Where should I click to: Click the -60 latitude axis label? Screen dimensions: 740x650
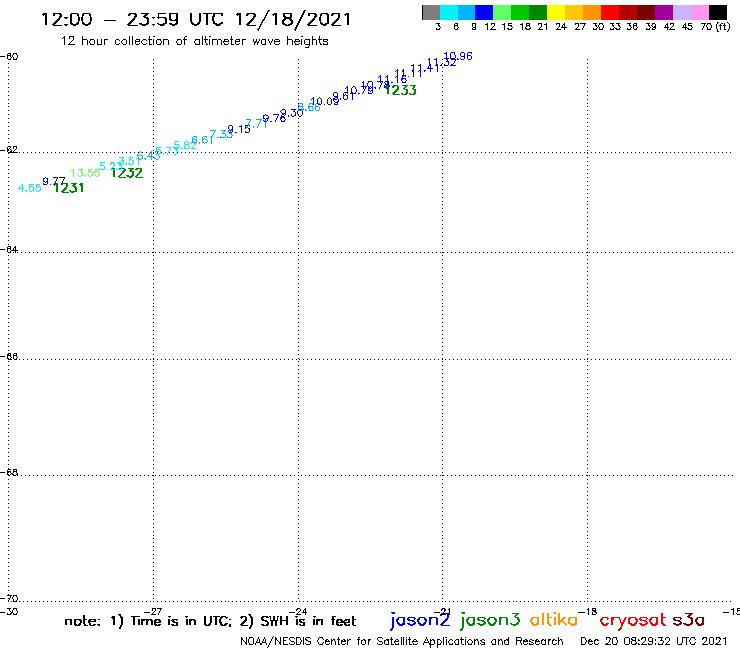pyautogui.click(x=9, y=57)
